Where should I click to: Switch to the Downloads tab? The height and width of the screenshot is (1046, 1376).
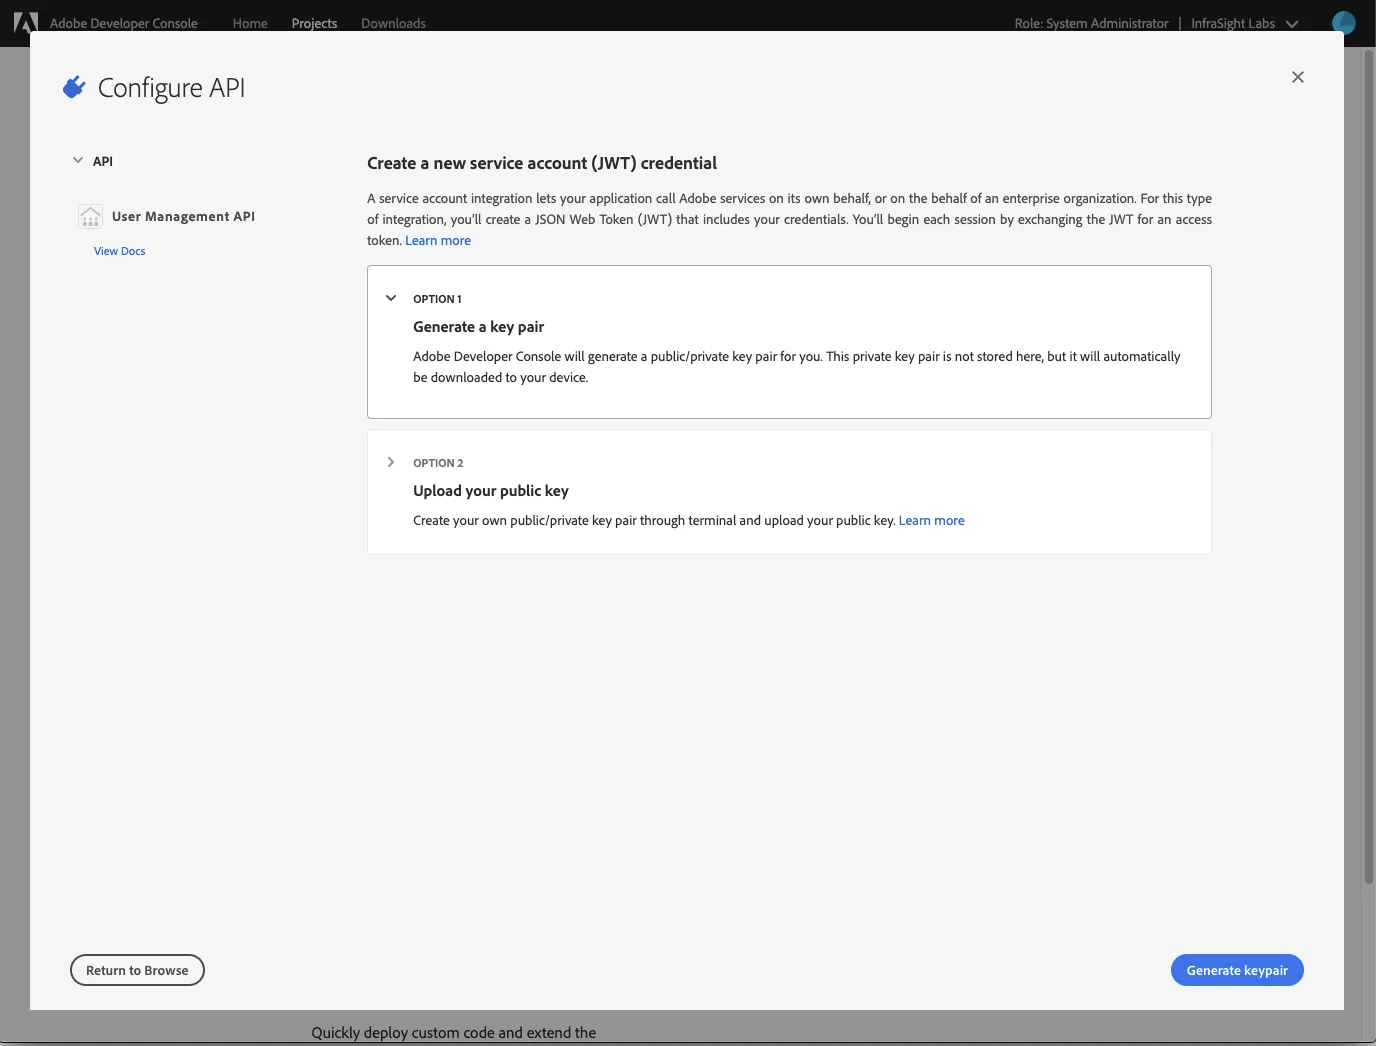coord(393,23)
